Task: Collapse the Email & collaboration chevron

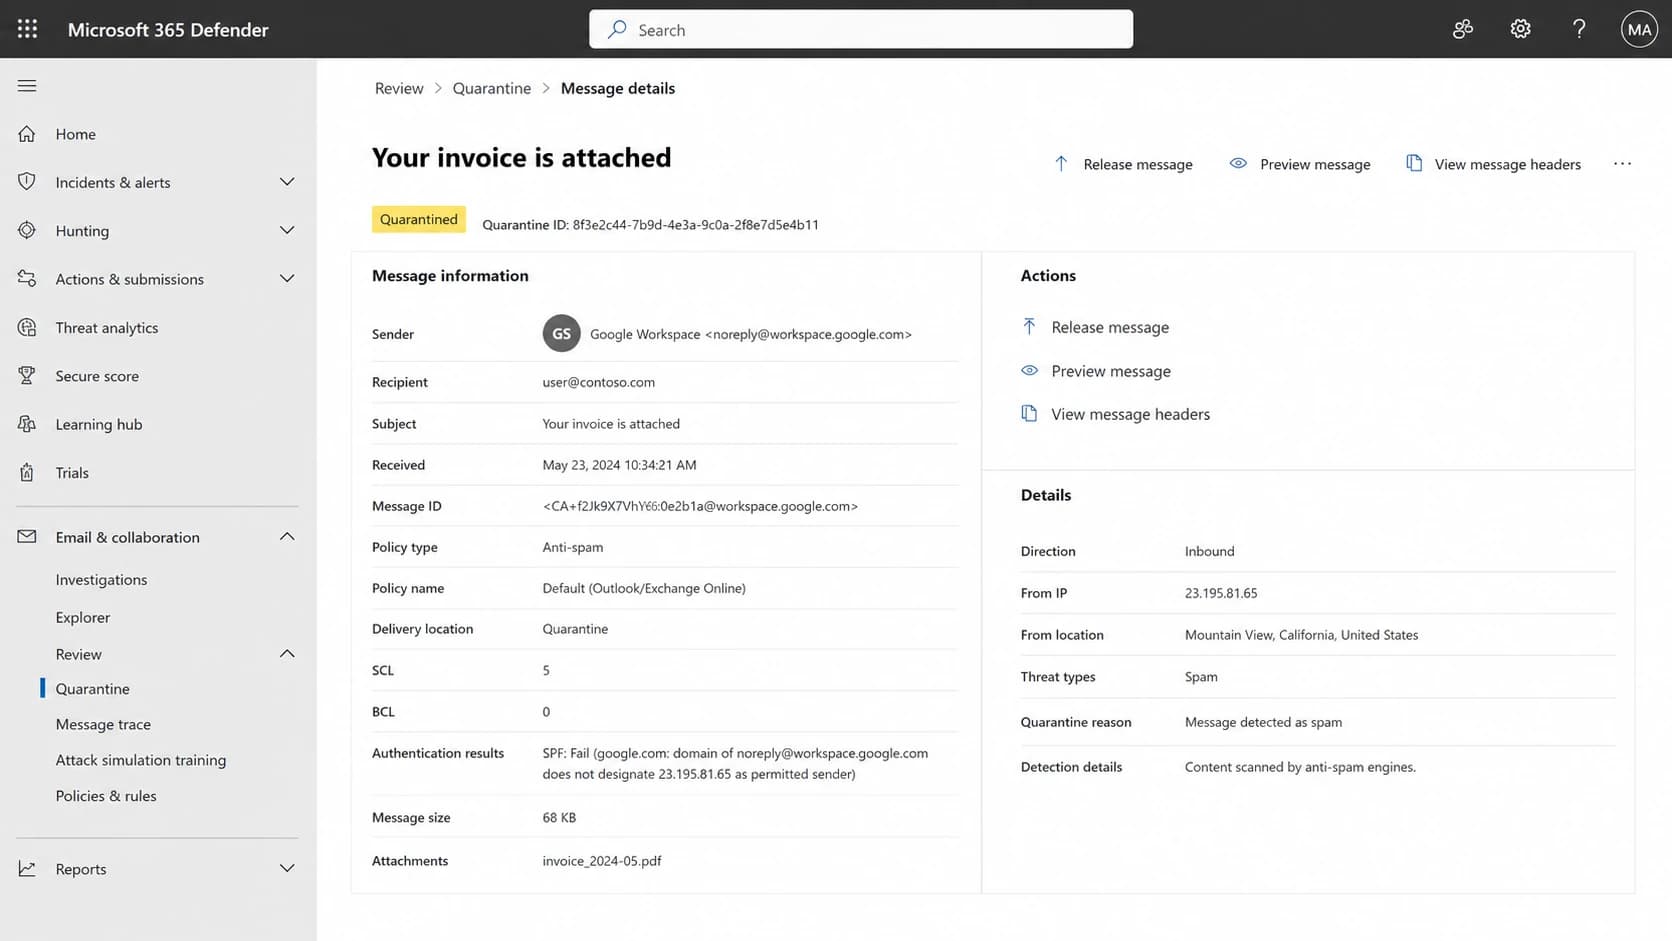Action: (287, 537)
